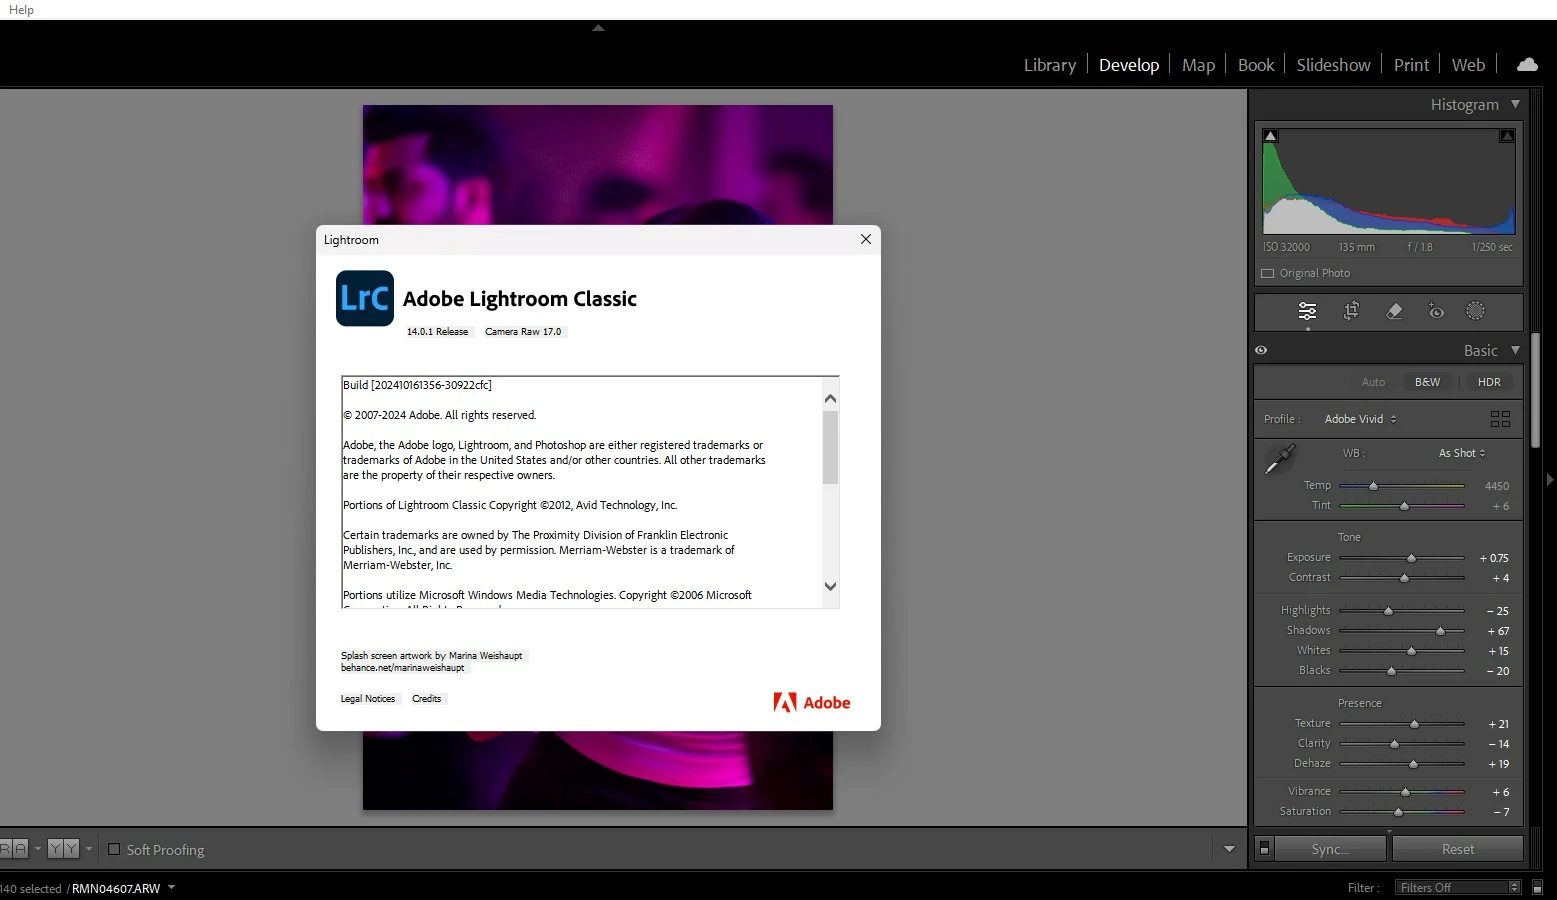Open the Reference view options arrow
Screen dimensions: 1557x900
(38, 849)
